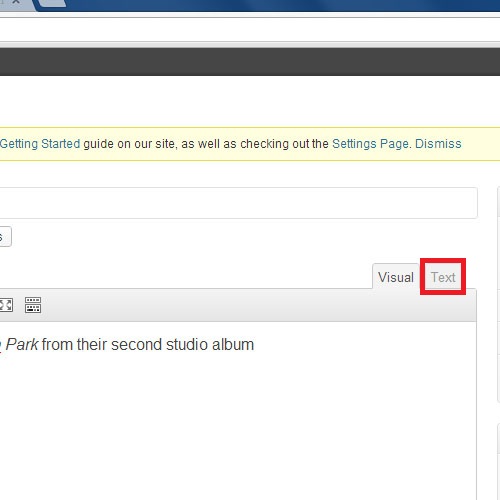Image resolution: width=500 pixels, height=500 pixels.
Task: Click the dark admin toolbar
Action: pyautogui.click(x=250, y=62)
